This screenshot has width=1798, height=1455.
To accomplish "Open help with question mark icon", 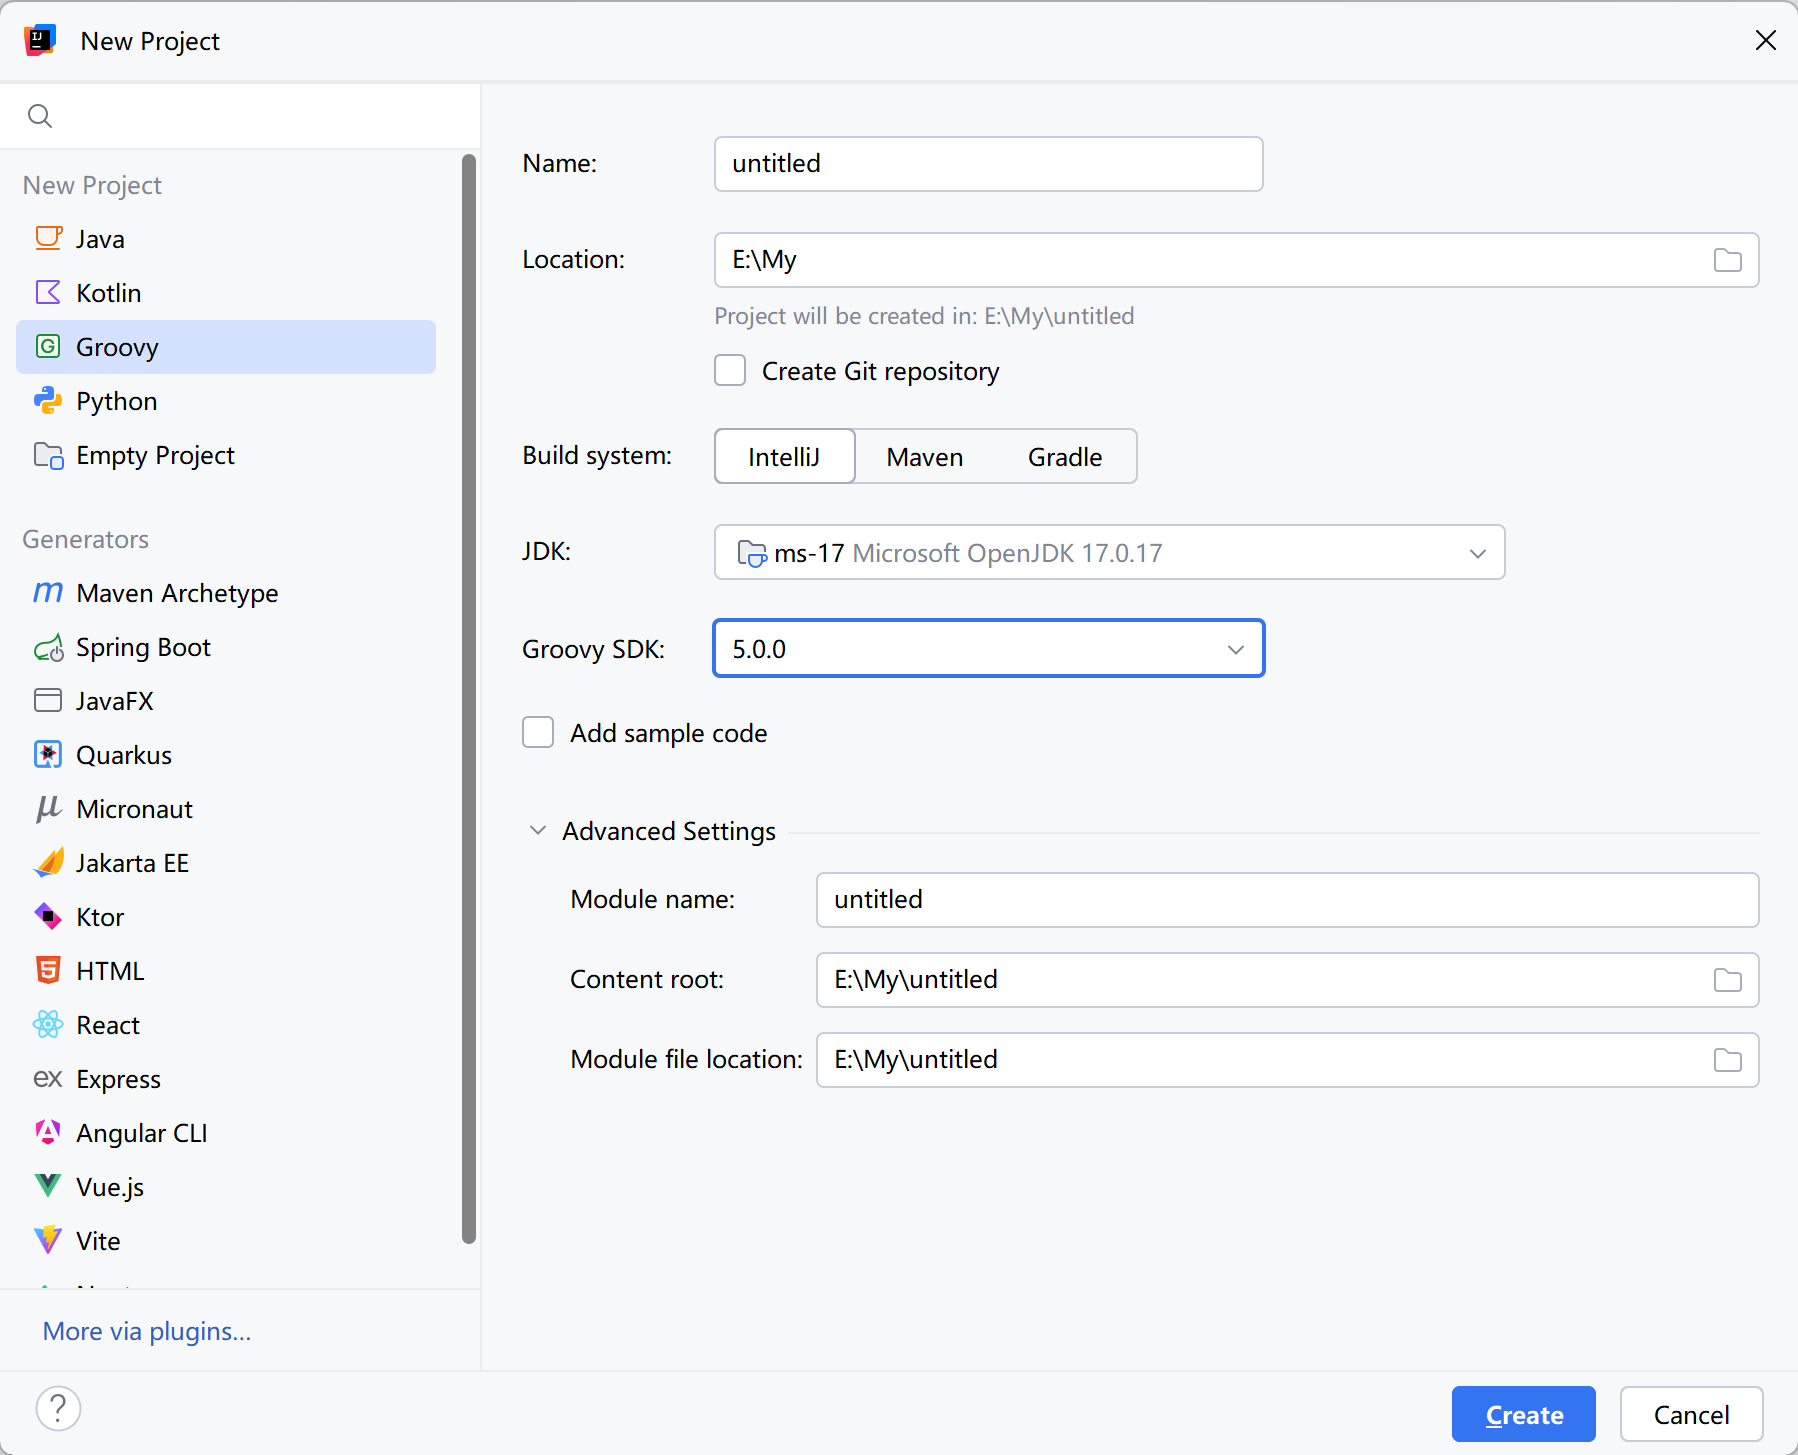I will [58, 1409].
